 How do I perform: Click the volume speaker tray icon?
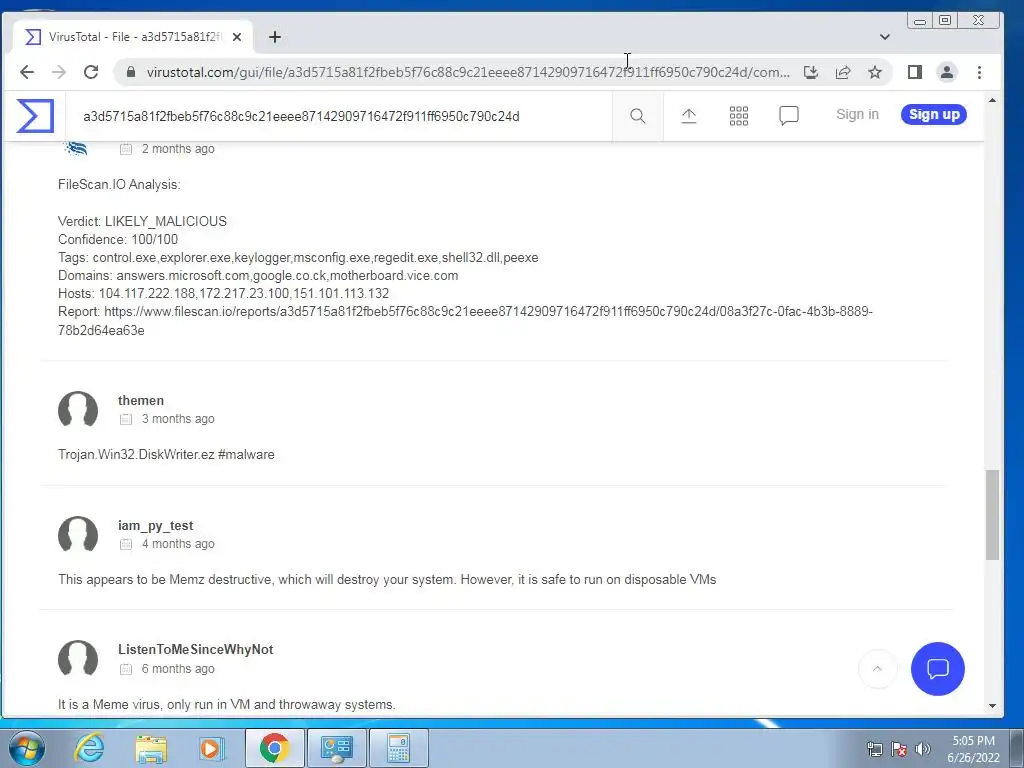923,749
